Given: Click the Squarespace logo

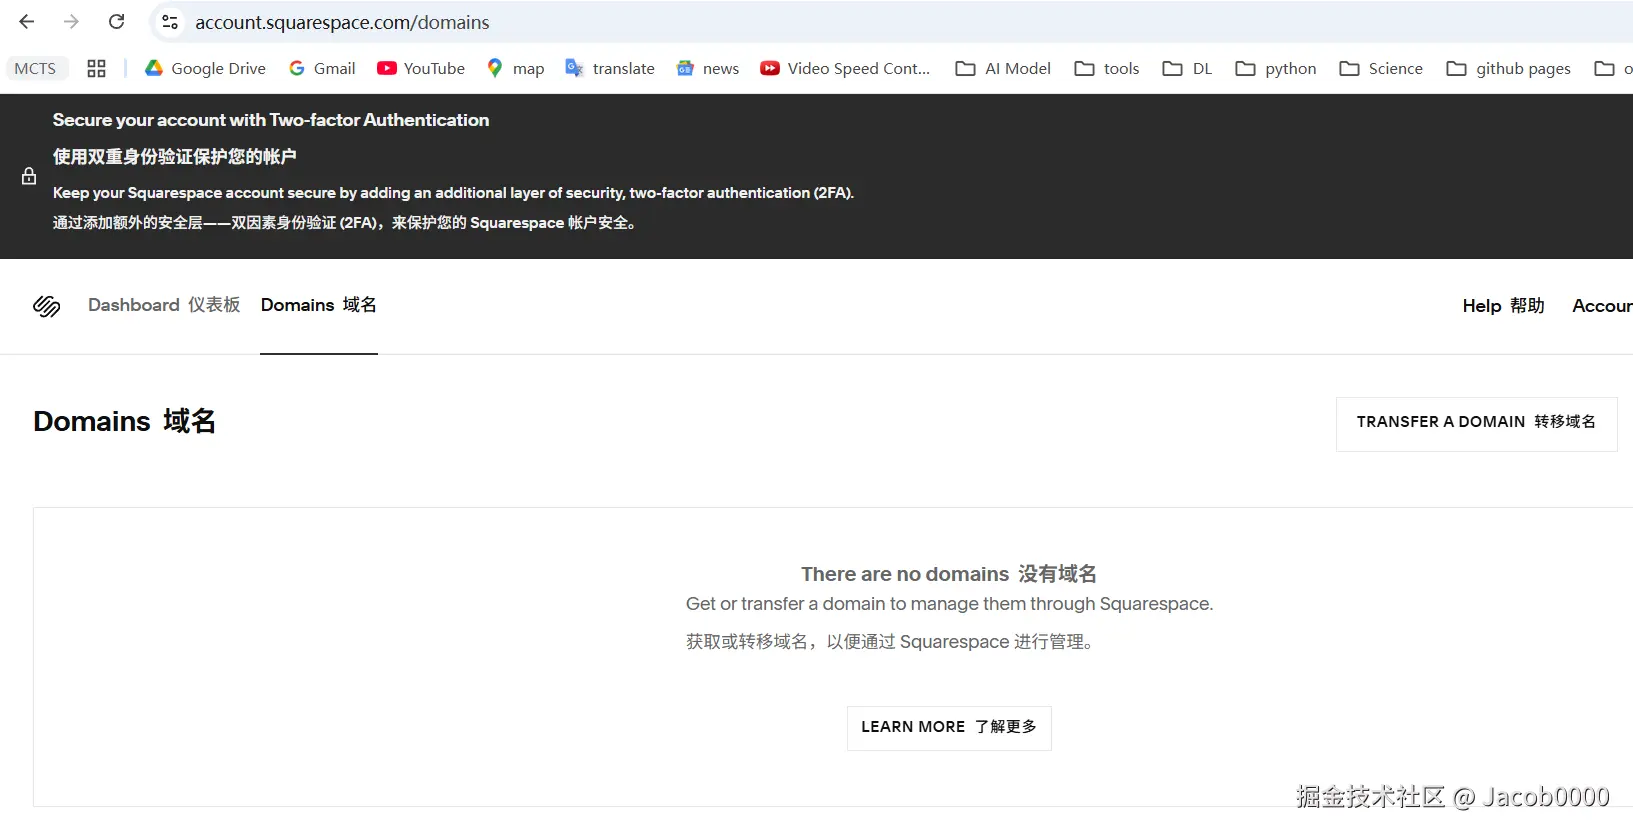Looking at the screenshot, I should (47, 306).
